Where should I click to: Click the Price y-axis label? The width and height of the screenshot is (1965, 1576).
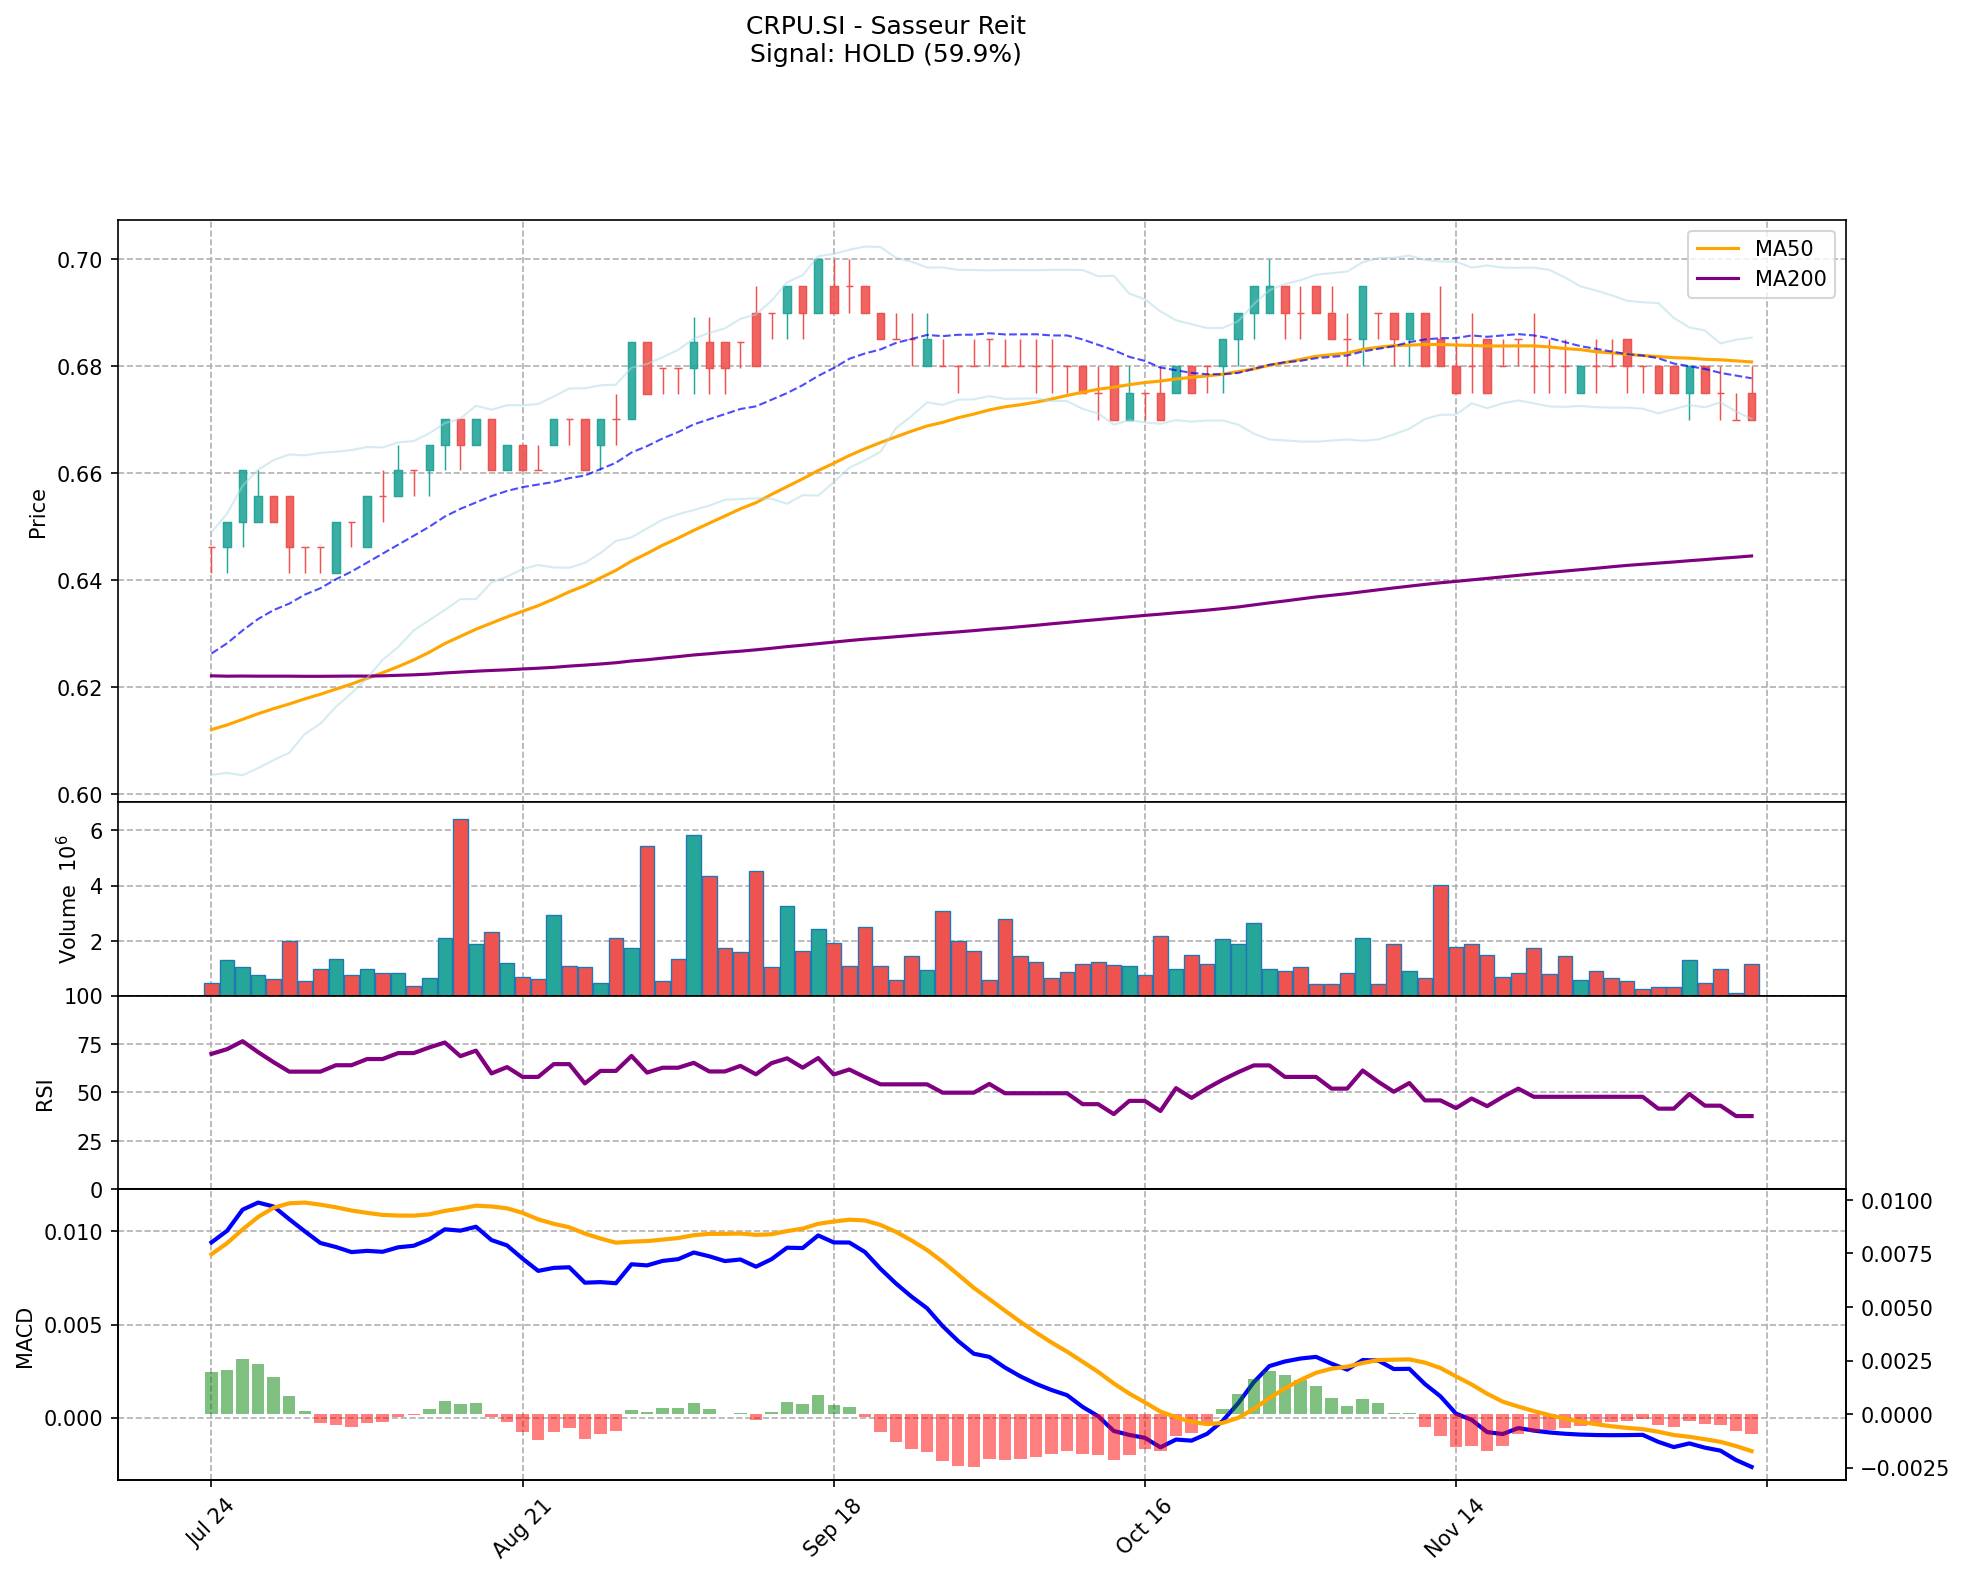(x=38, y=513)
